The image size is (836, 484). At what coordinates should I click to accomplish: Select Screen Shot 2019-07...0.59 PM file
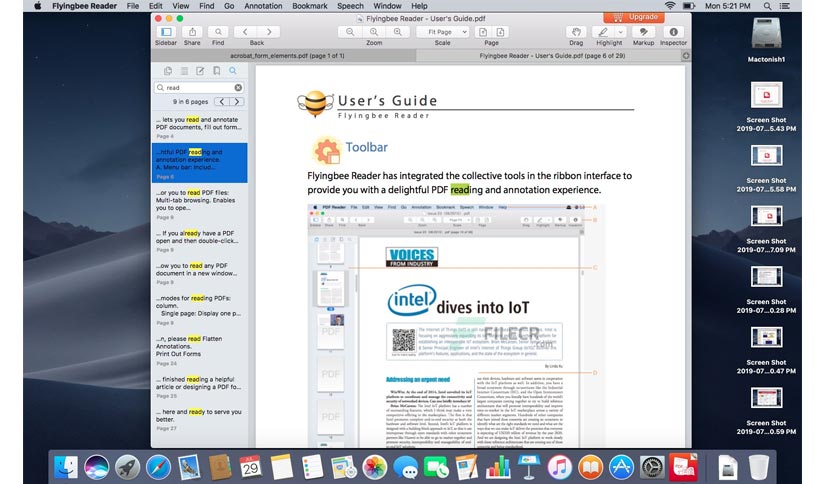point(766,410)
